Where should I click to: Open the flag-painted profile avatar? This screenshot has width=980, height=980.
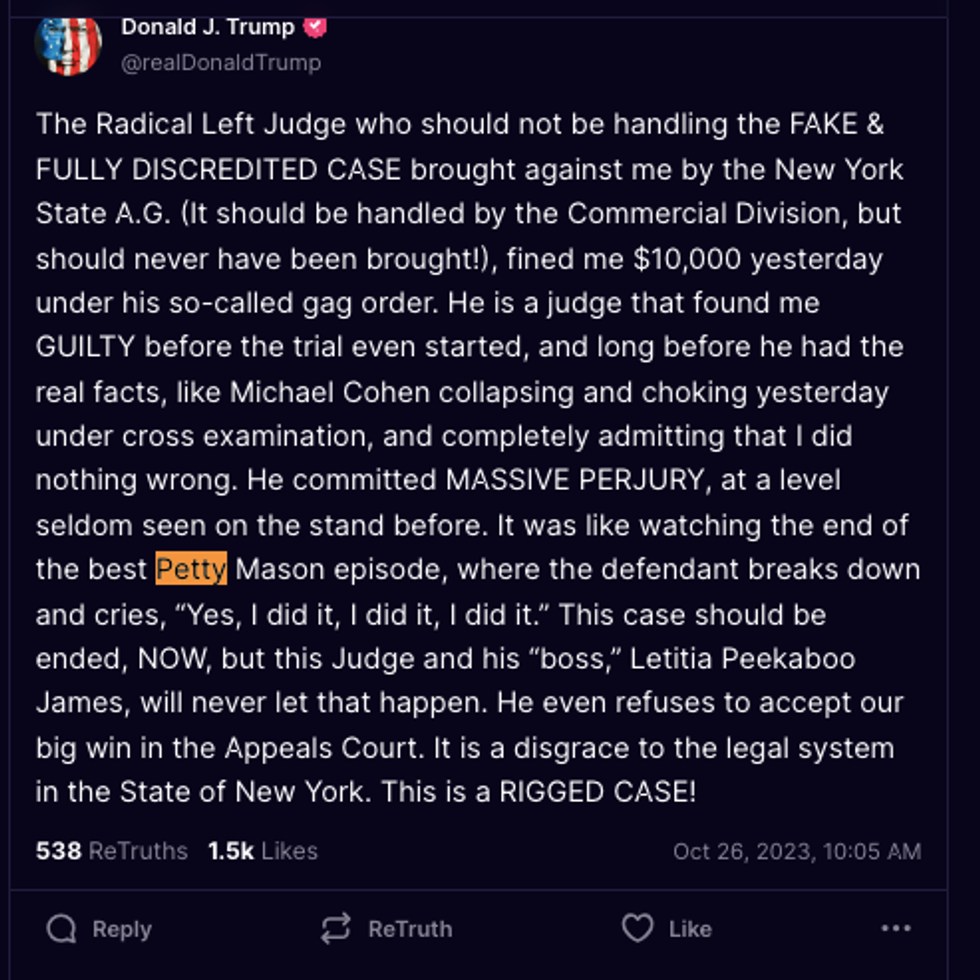(x=68, y=45)
